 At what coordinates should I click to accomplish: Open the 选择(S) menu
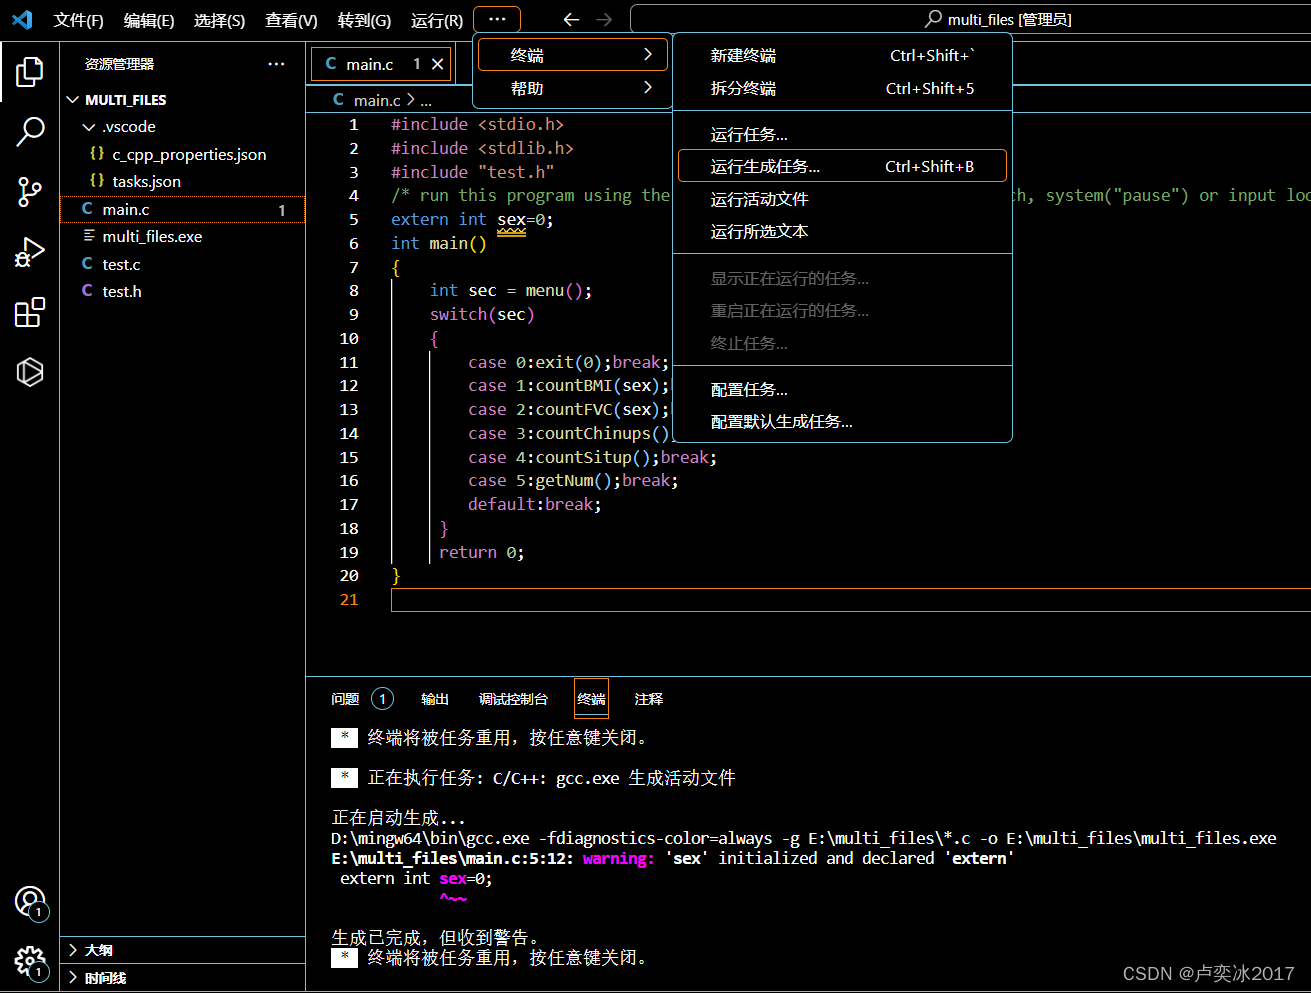pyautogui.click(x=220, y=20)
